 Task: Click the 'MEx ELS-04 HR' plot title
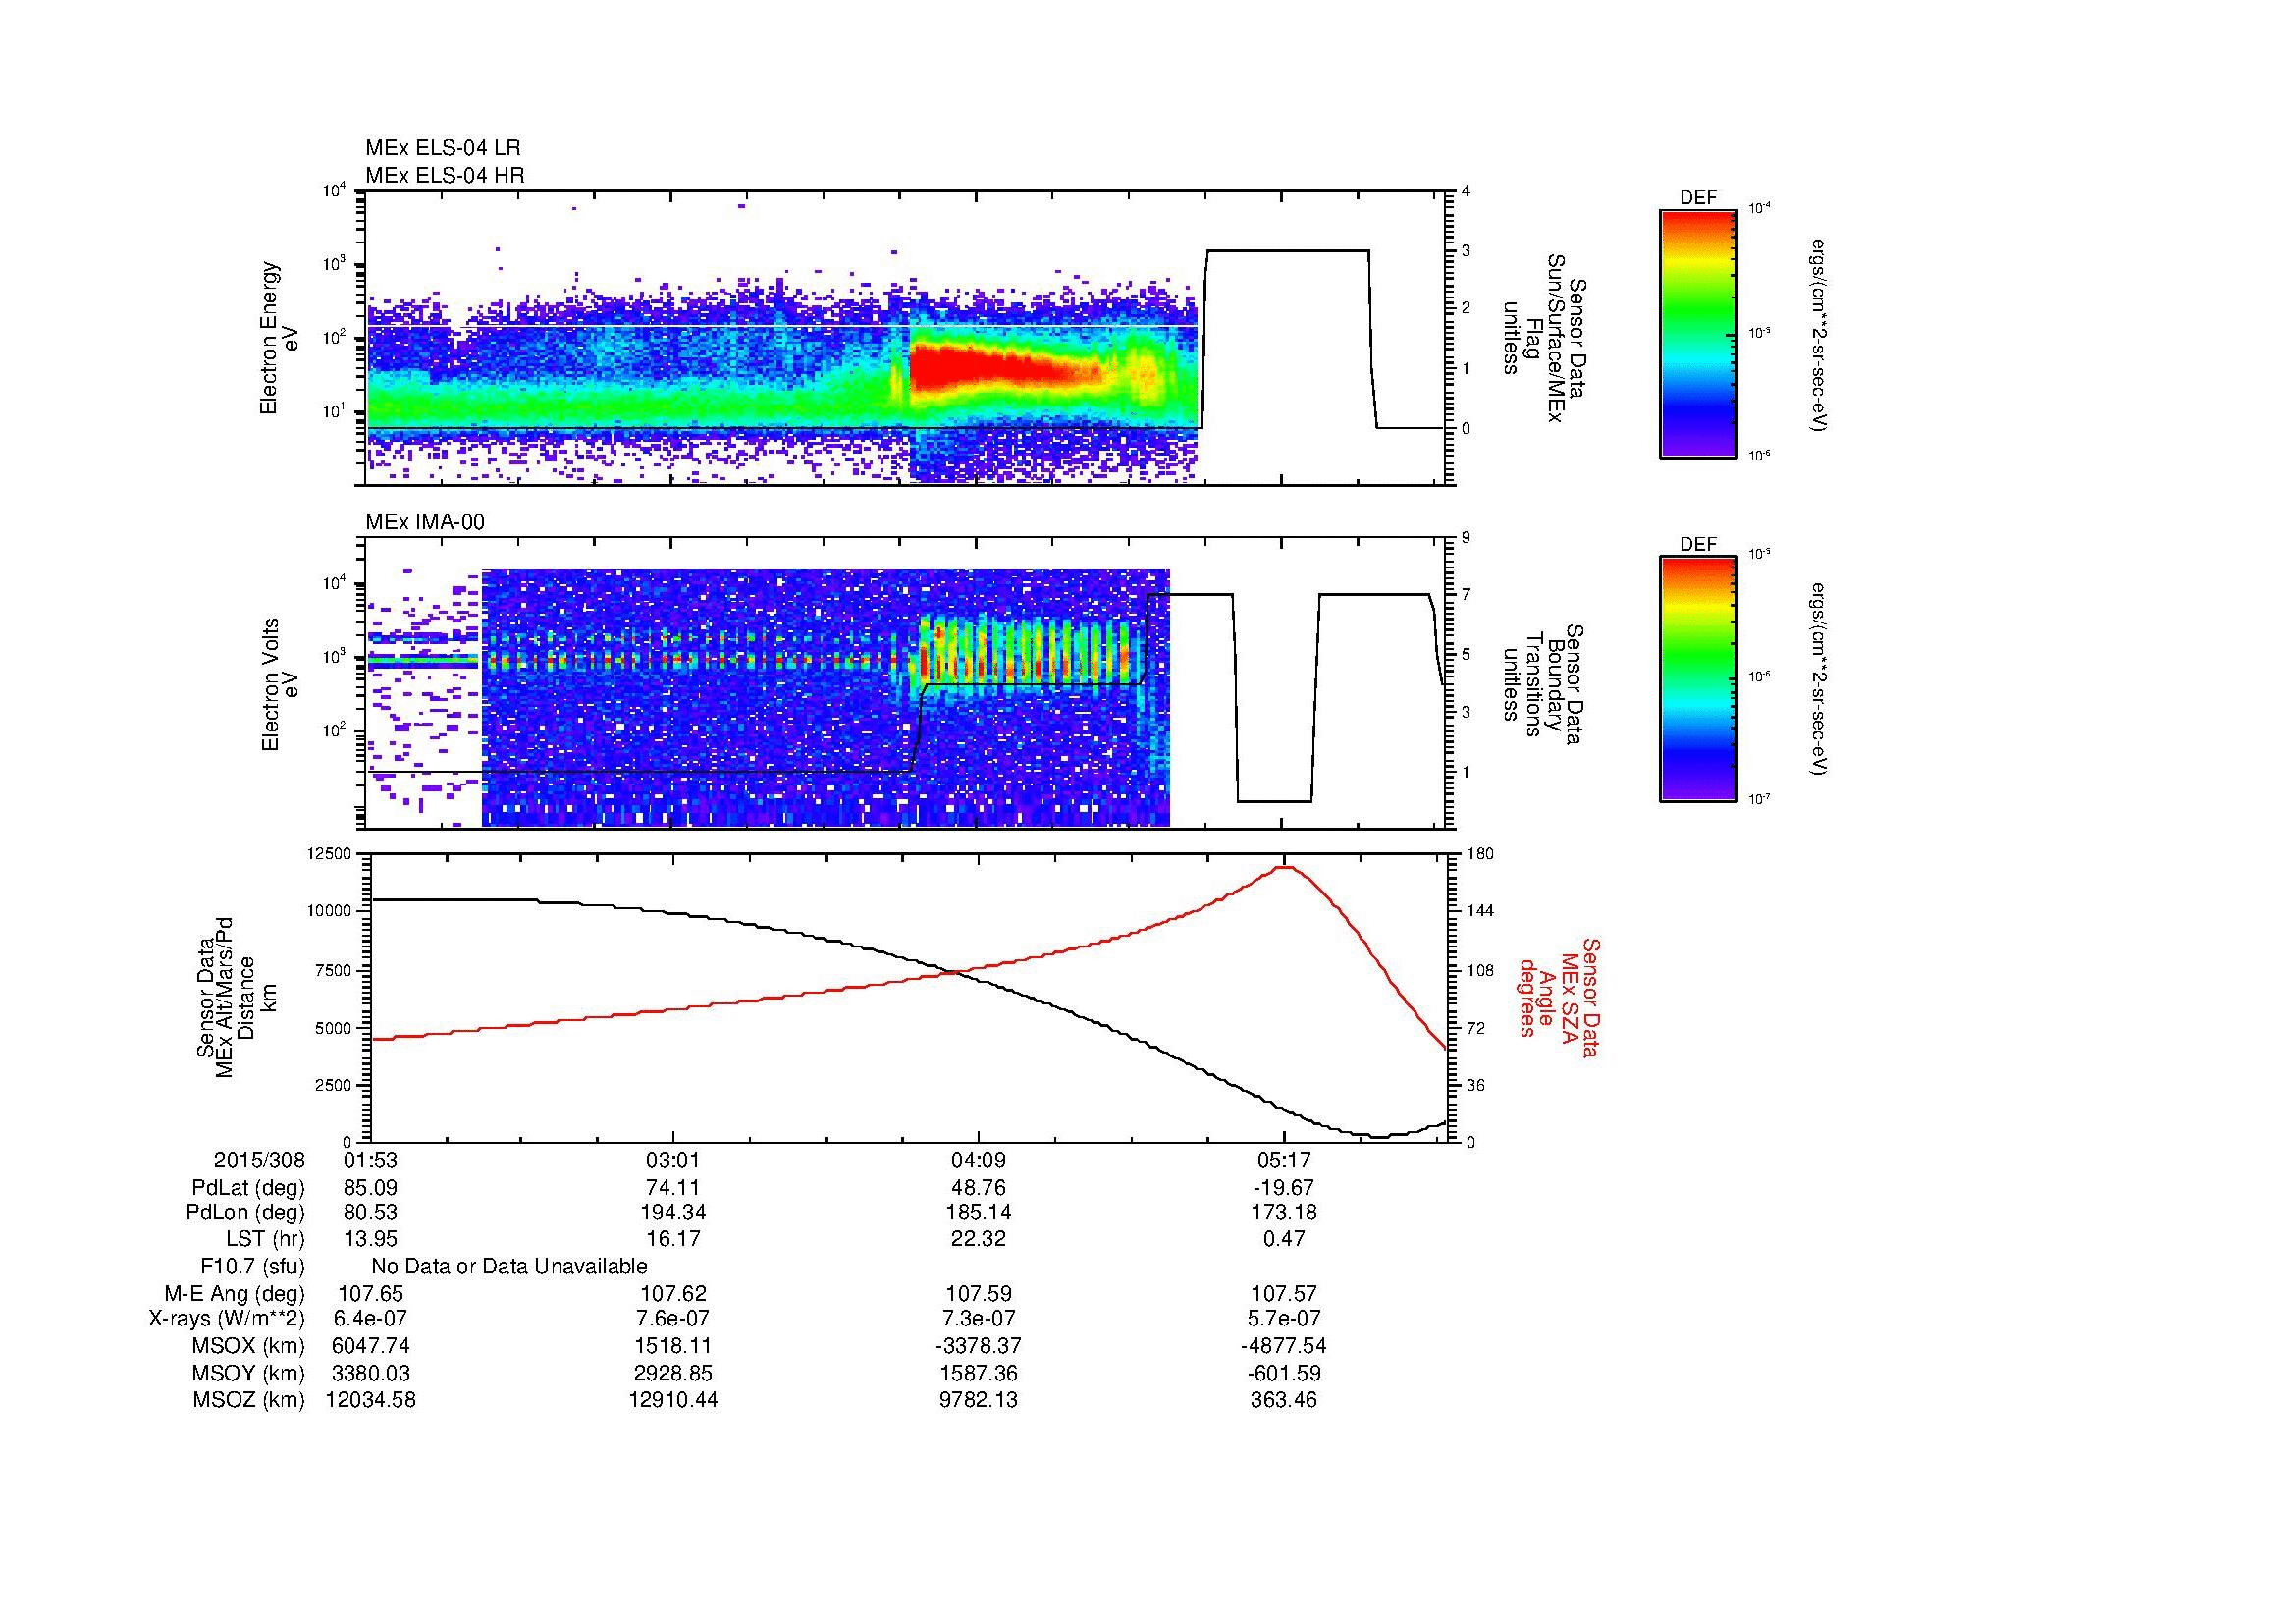(x=445, y=176)
